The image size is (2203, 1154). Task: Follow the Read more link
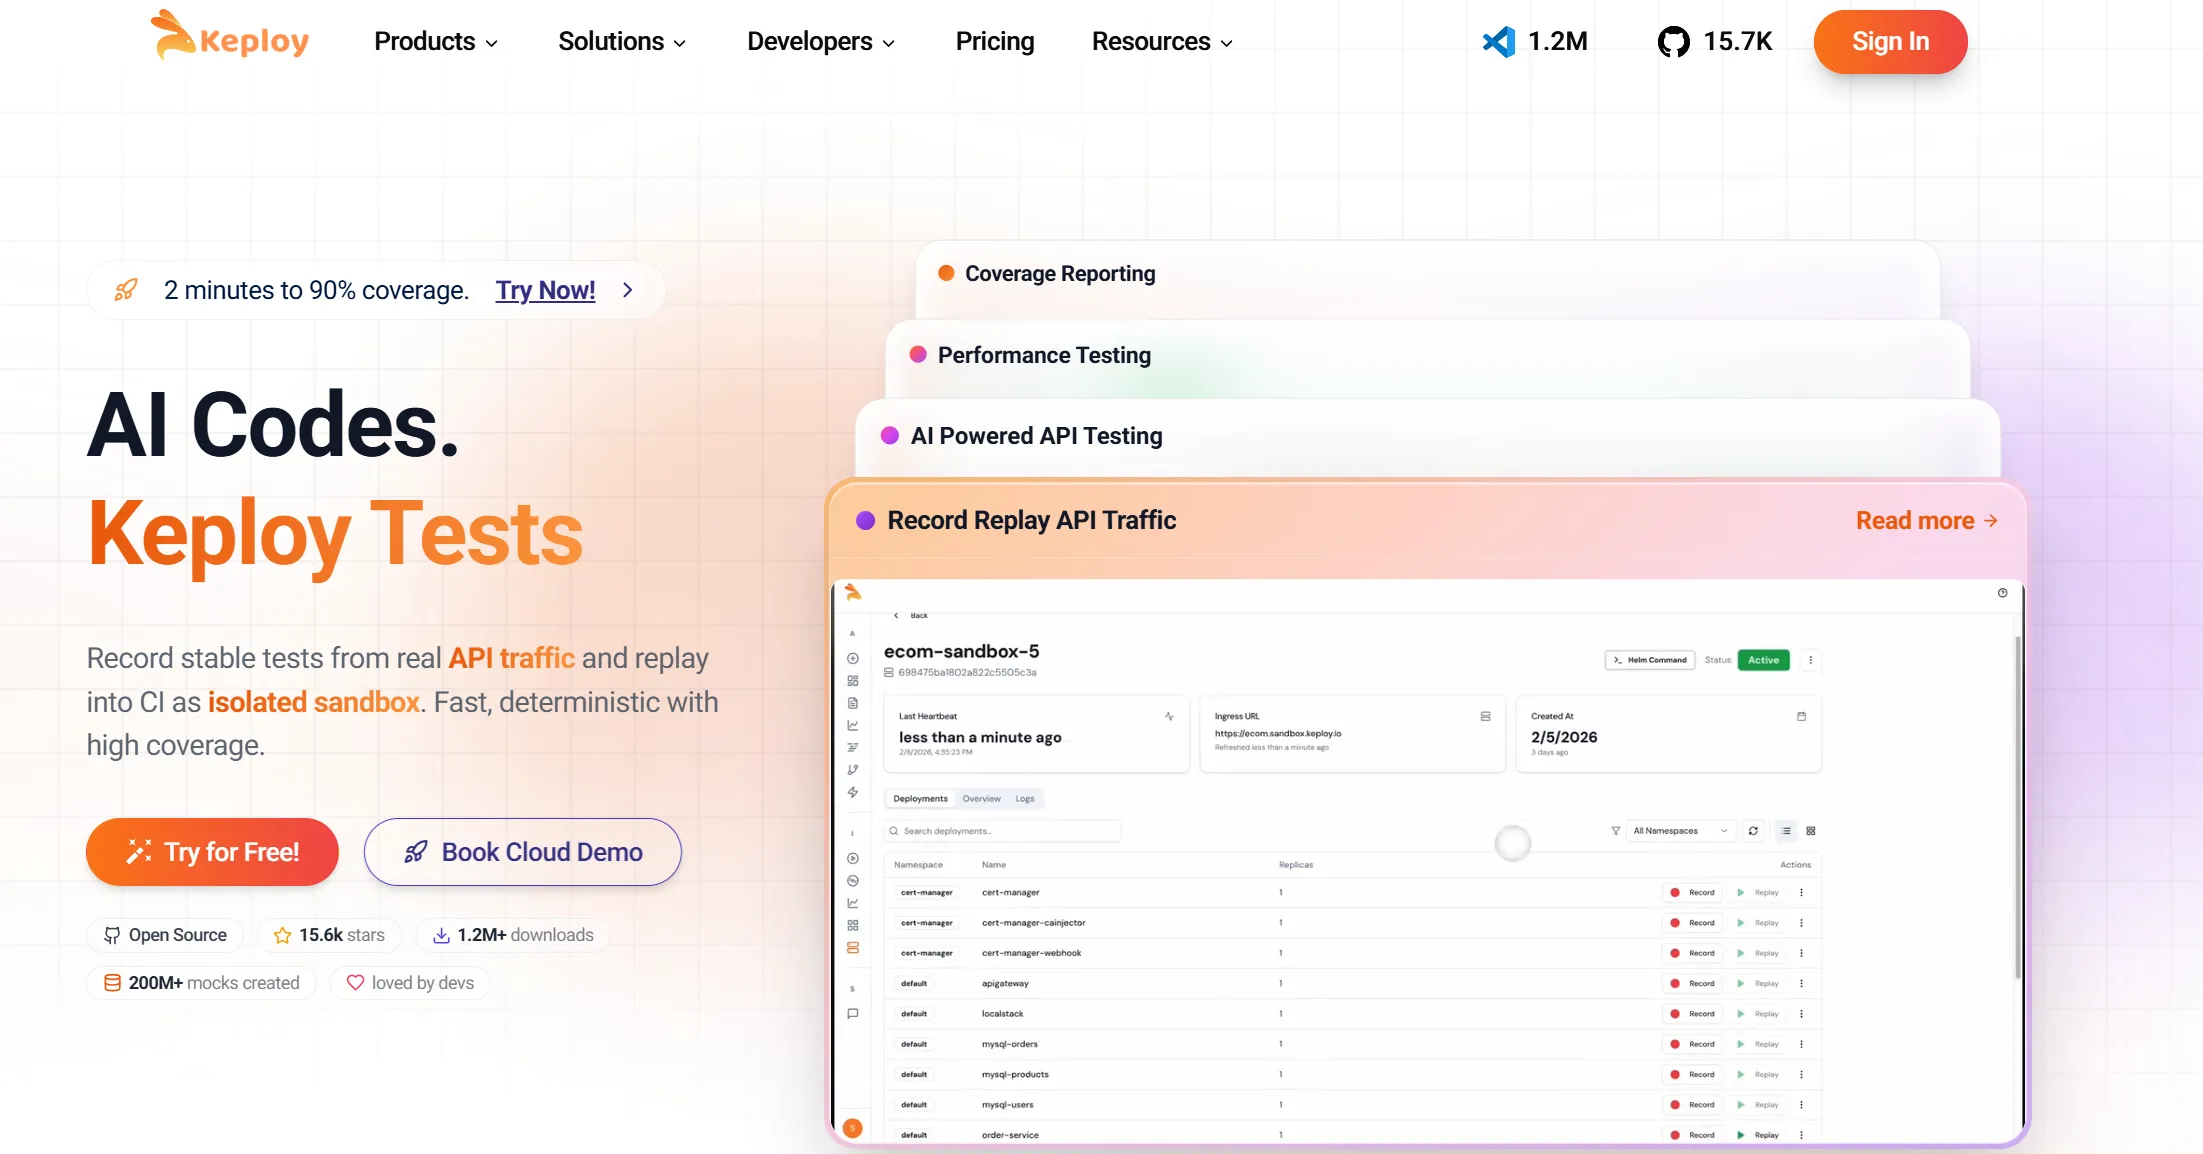click(1925, 520)
